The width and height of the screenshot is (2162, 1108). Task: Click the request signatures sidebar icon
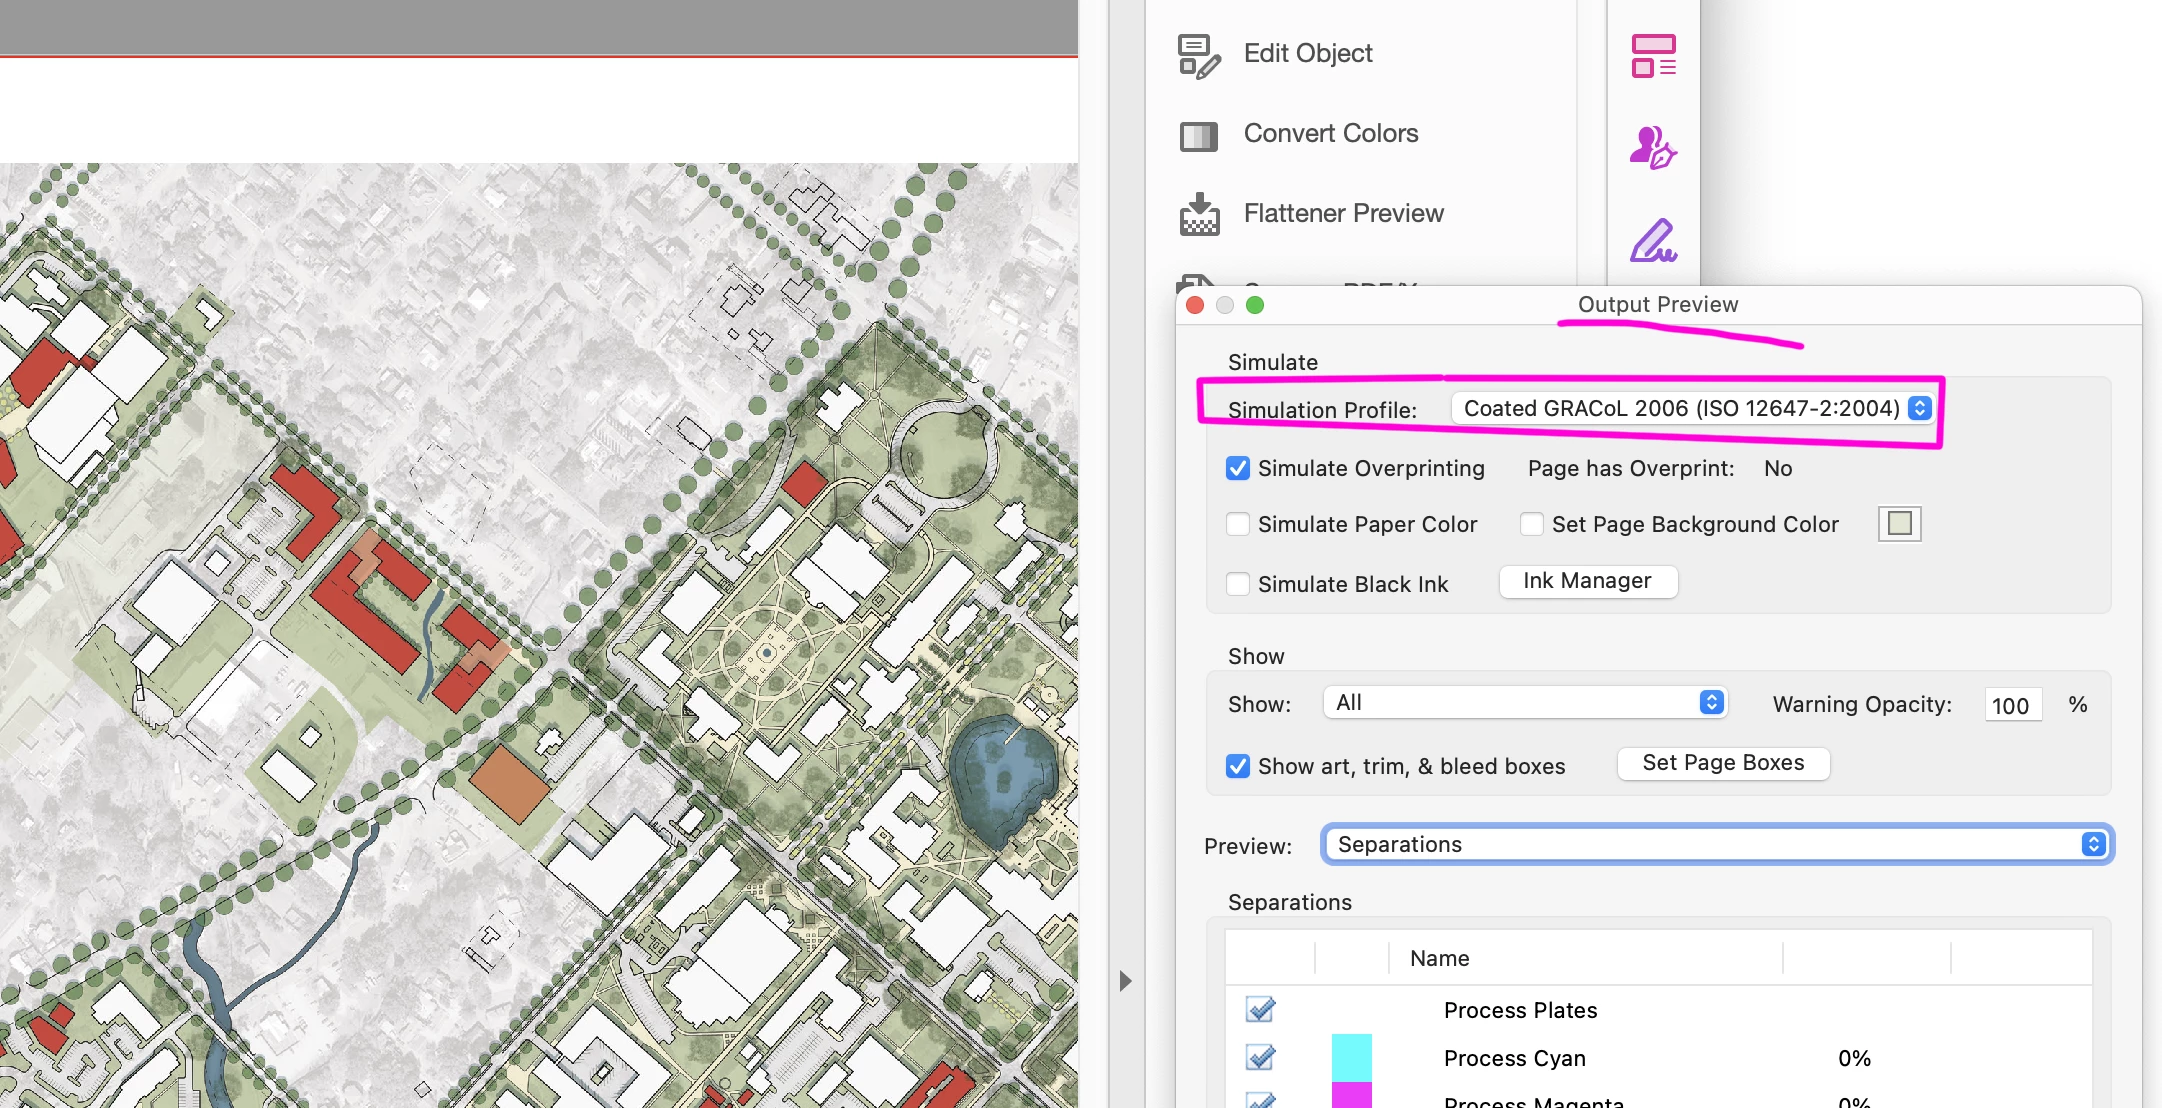point(1653,147)
